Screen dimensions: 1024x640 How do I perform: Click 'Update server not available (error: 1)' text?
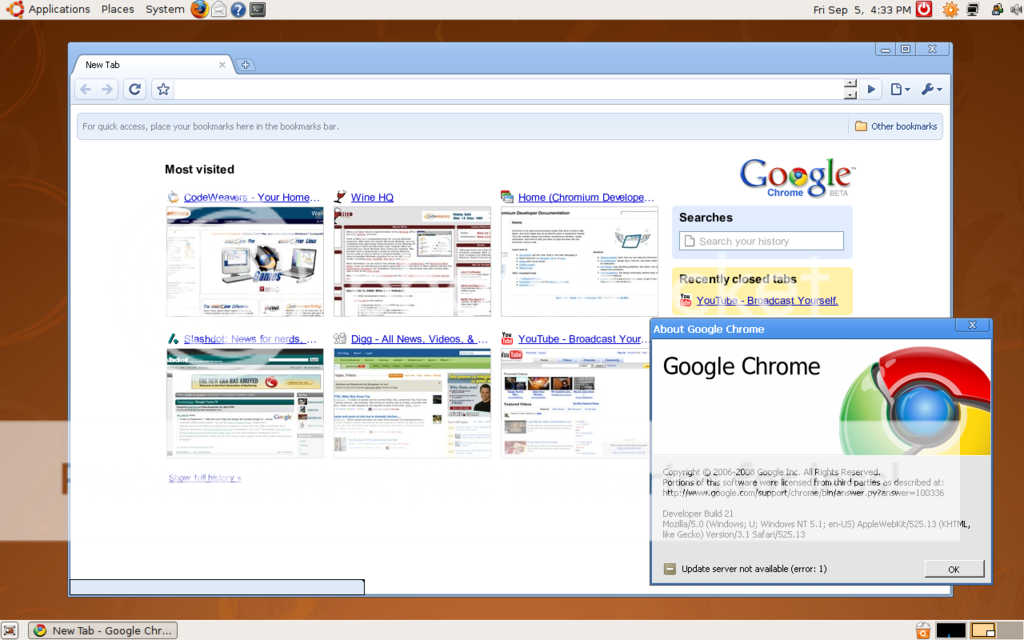click(754, 569)
